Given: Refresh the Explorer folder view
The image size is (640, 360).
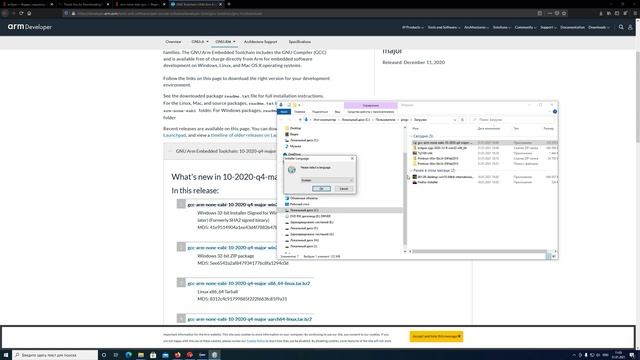Looking at the screenshot, I should click(462, 120).
